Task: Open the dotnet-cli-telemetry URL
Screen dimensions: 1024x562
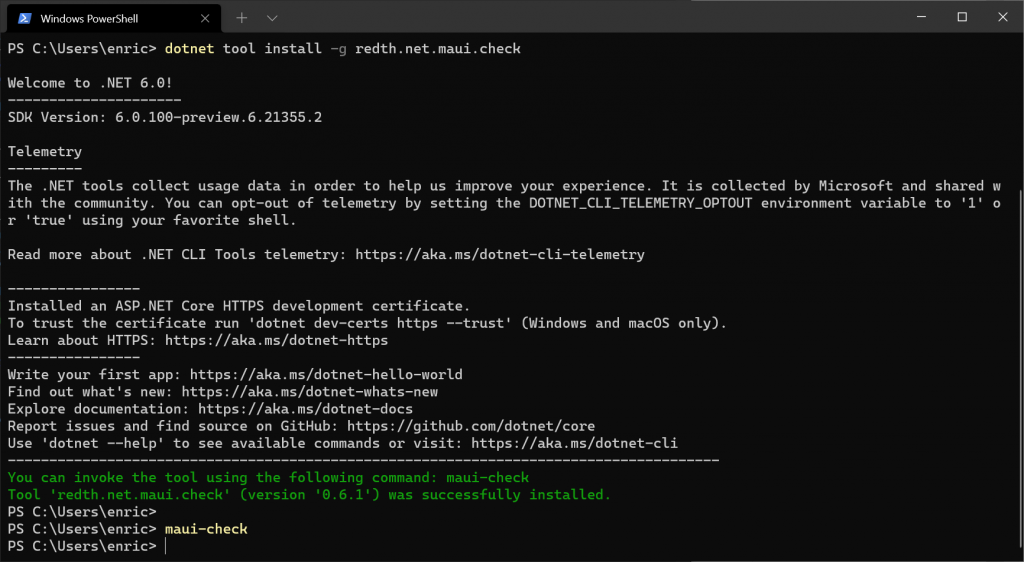Action: 499,255
